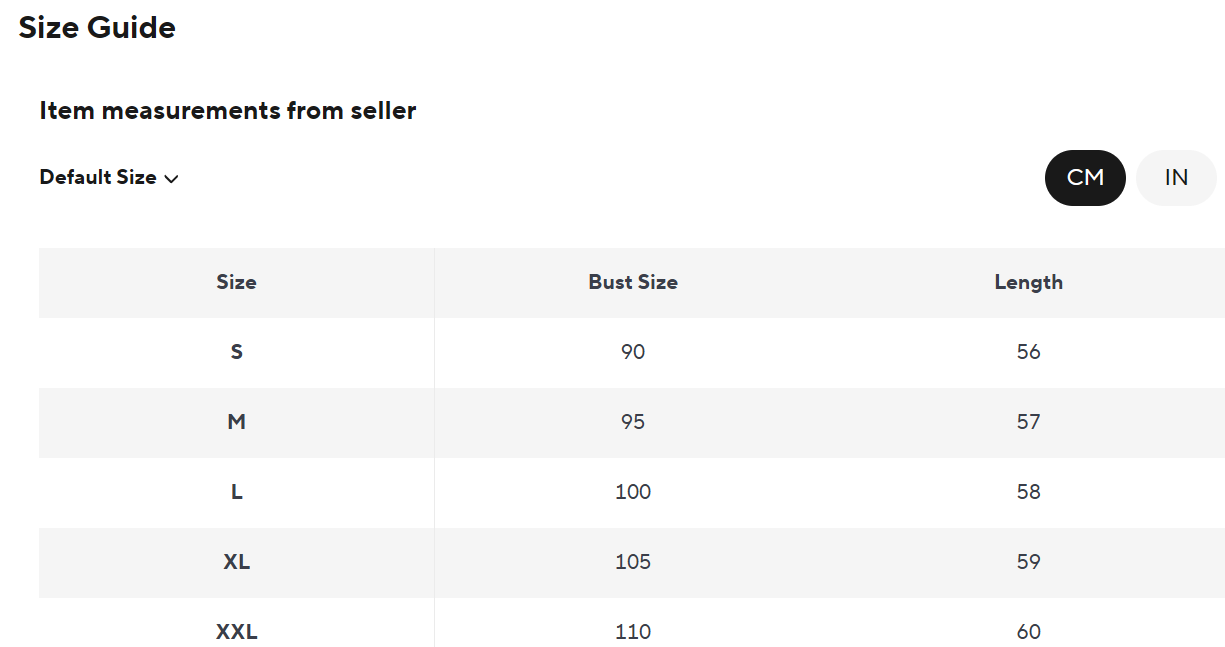Click the bust value 95 for size M
This screenshot has width=1225, height=647.
coord(632,422)
